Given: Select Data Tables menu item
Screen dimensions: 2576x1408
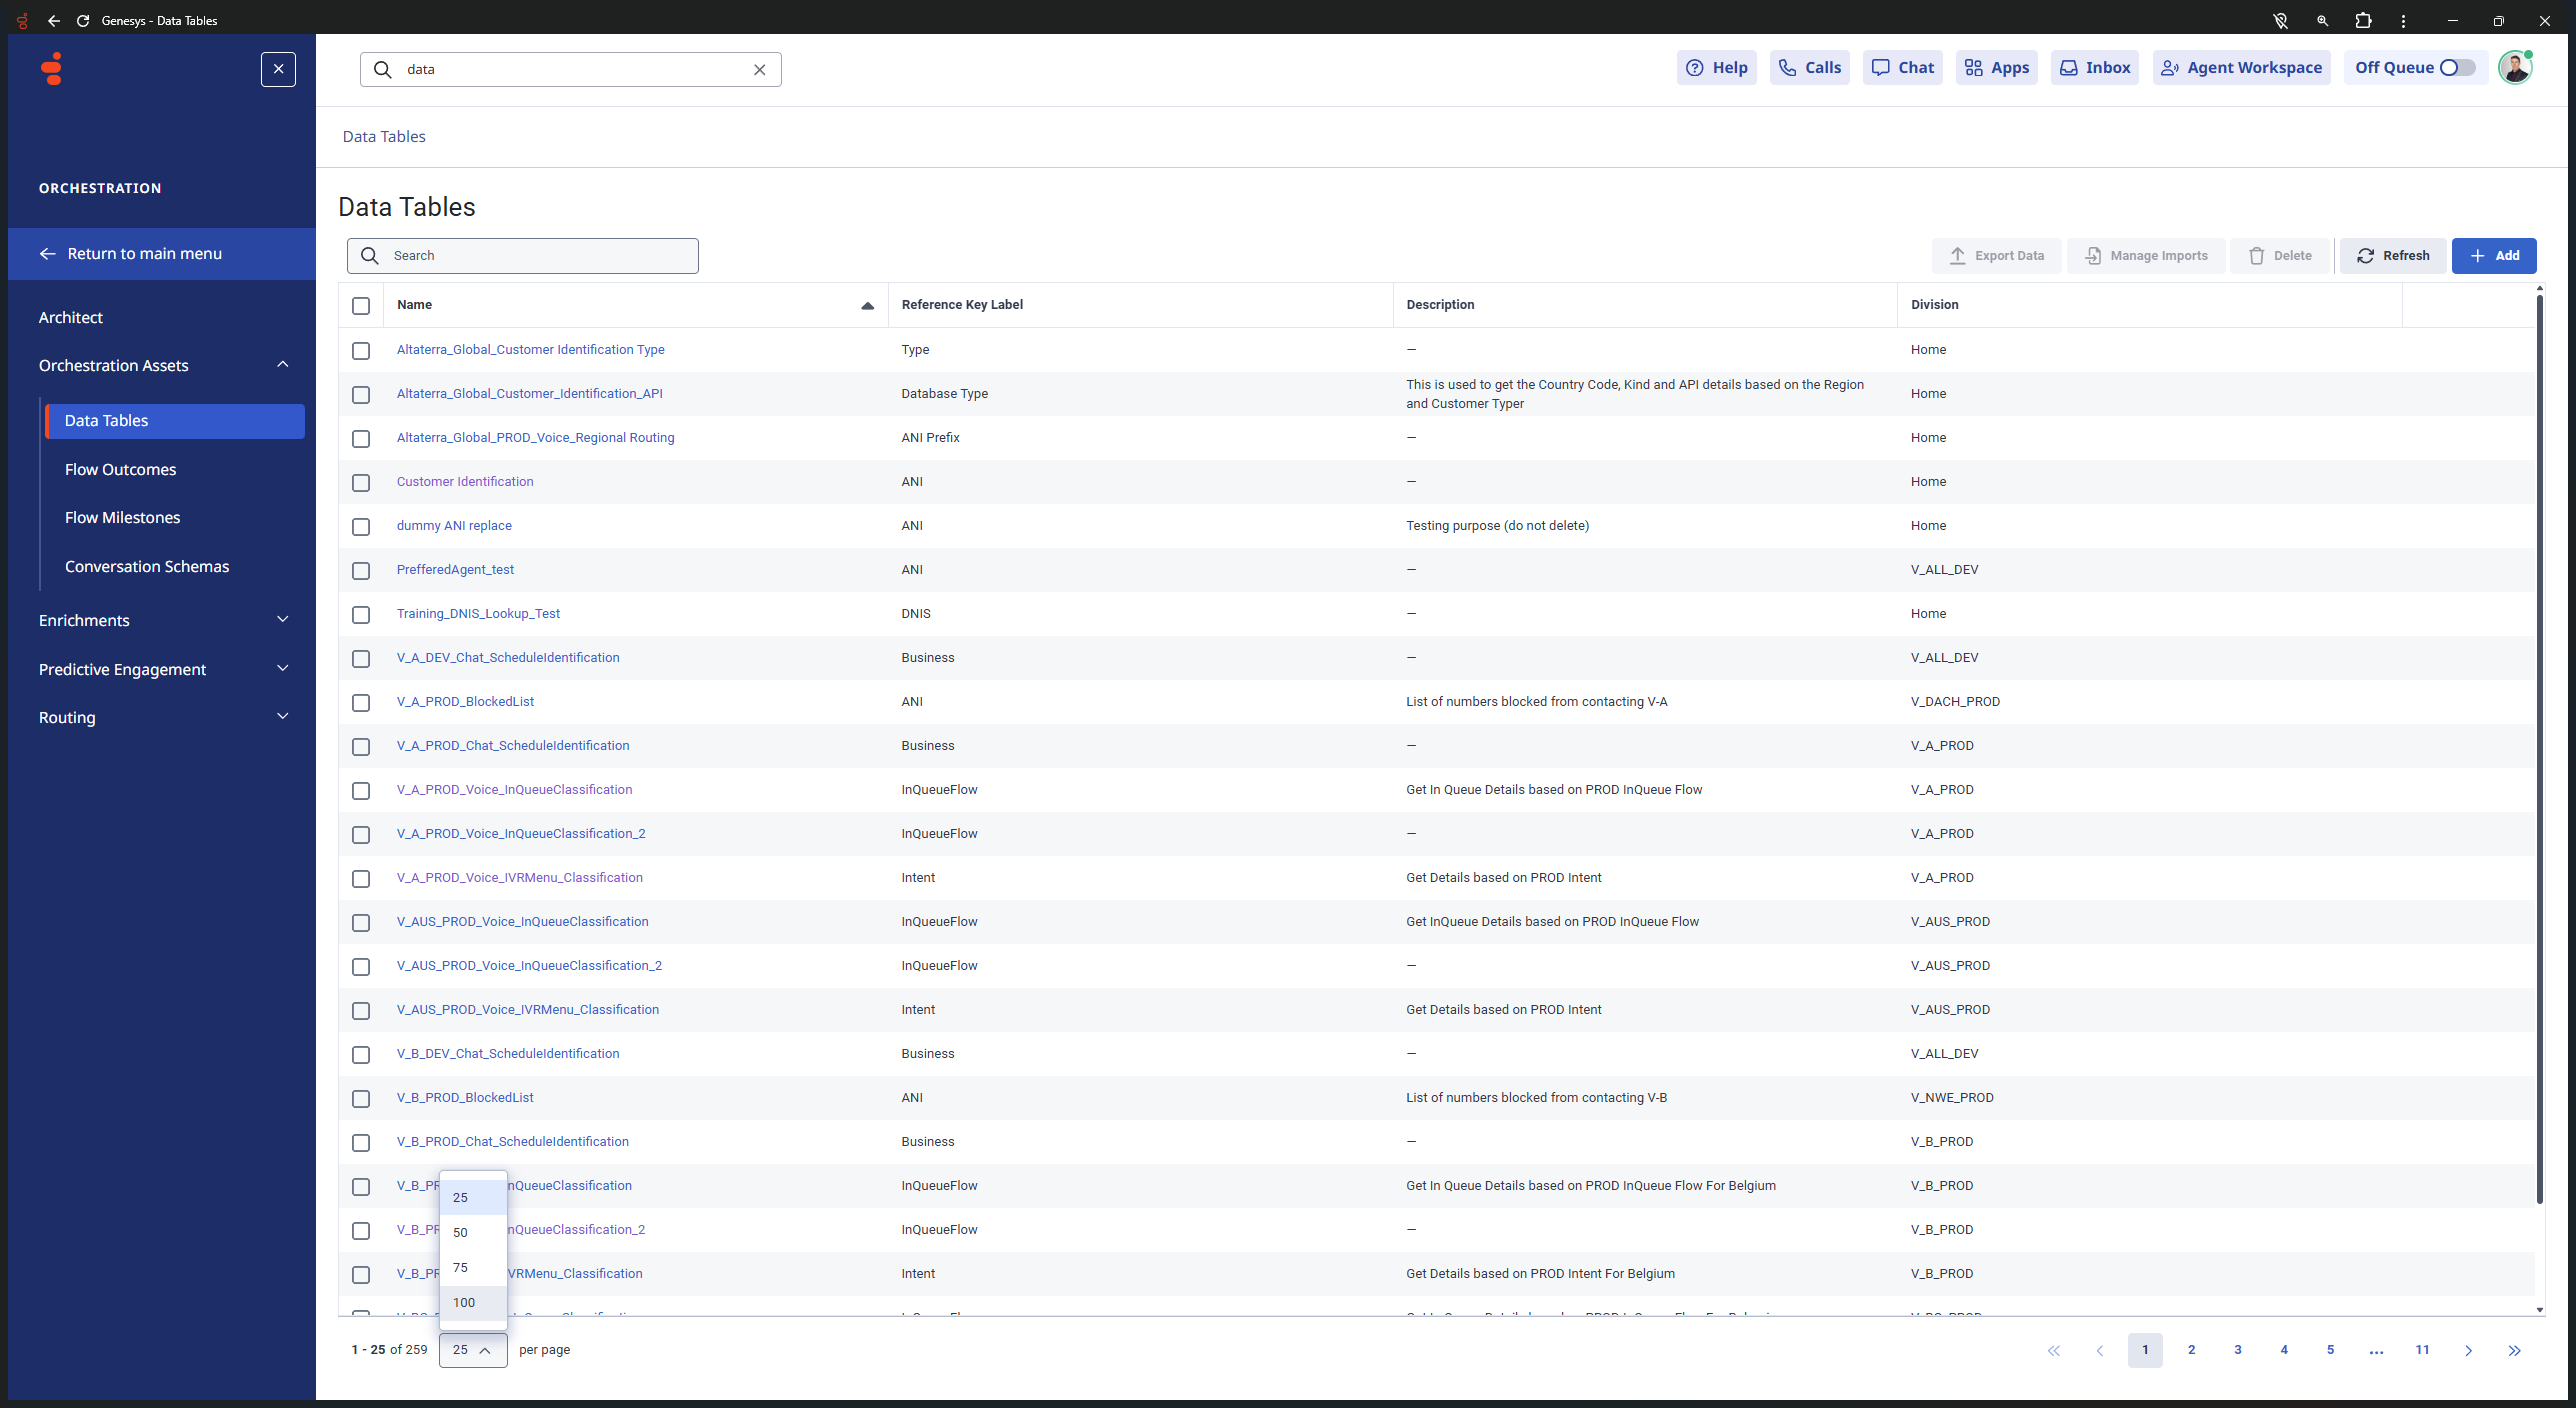Looking at the screenshot, I should click(x=175, y=421).
